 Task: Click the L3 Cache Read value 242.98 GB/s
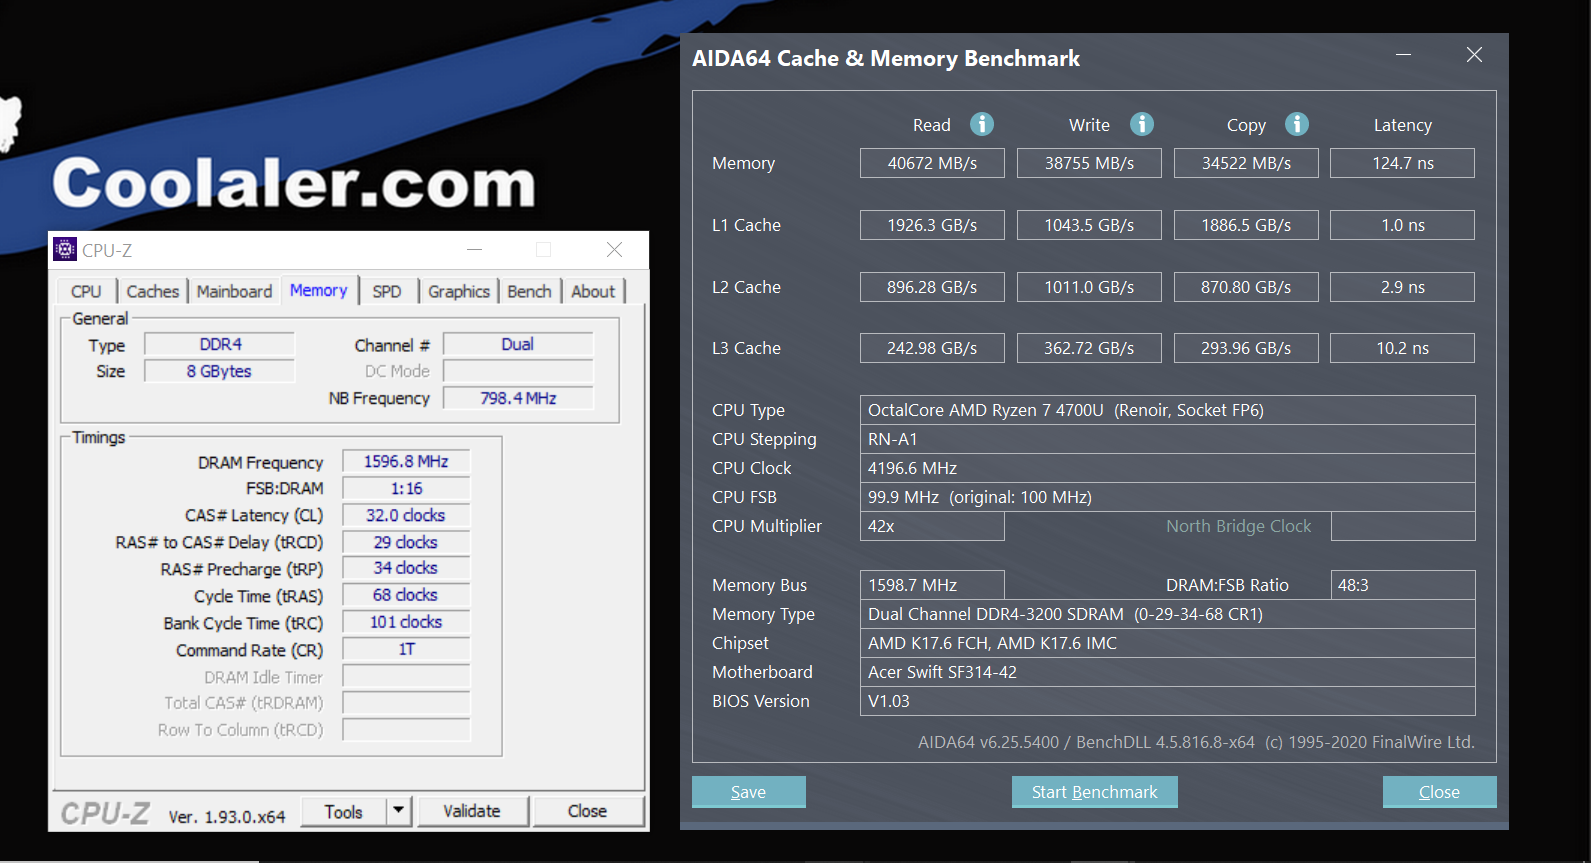click(x=932, y=348)
